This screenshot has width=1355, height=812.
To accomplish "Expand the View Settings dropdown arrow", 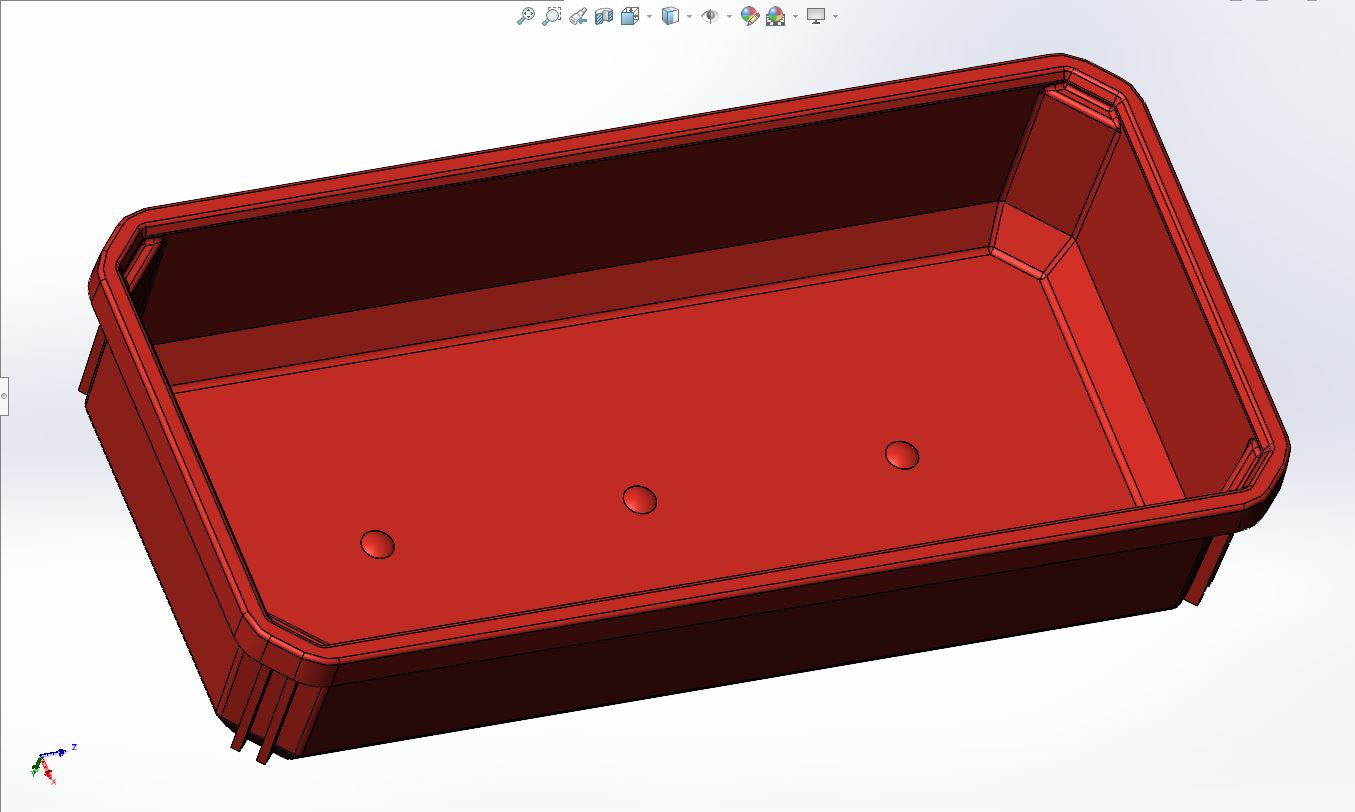I will (x=835, y=16).
